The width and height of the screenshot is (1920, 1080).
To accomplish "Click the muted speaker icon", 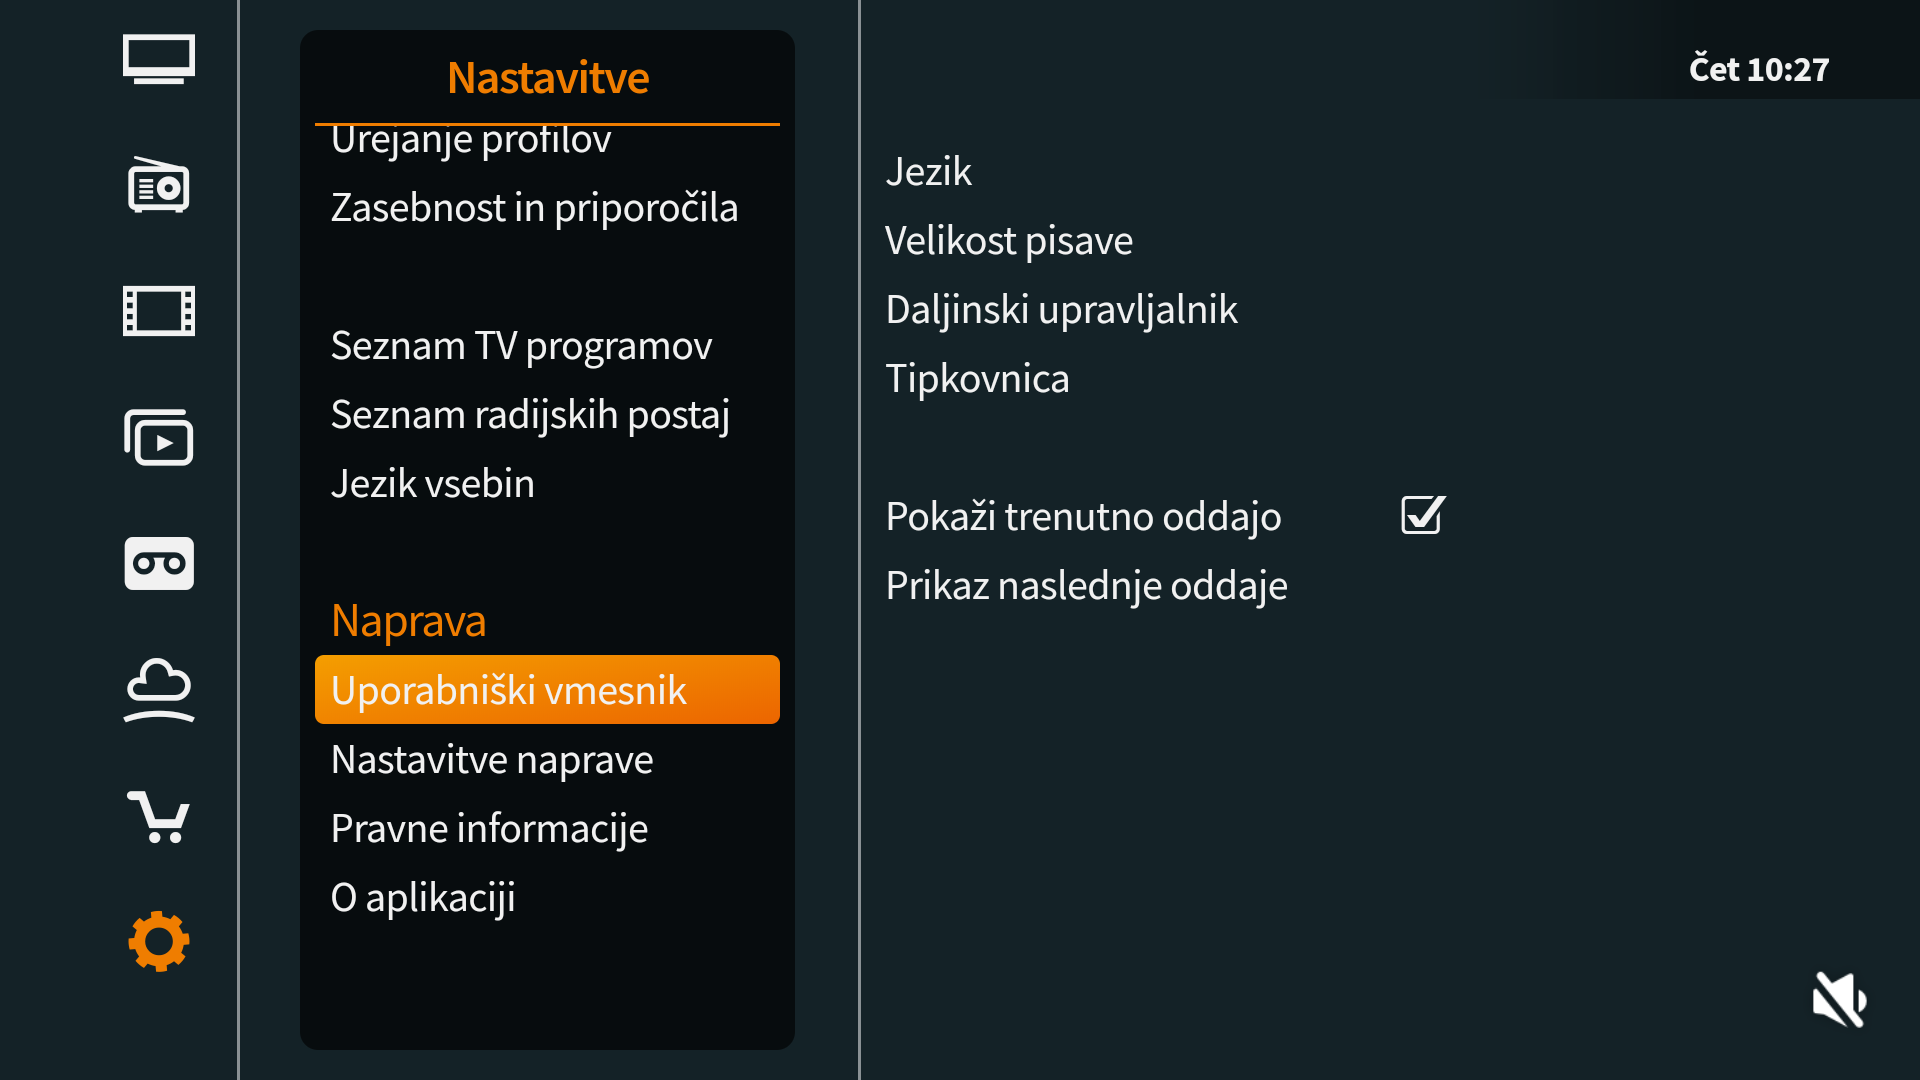I will pyautogui.click(x=1839, y=999).
